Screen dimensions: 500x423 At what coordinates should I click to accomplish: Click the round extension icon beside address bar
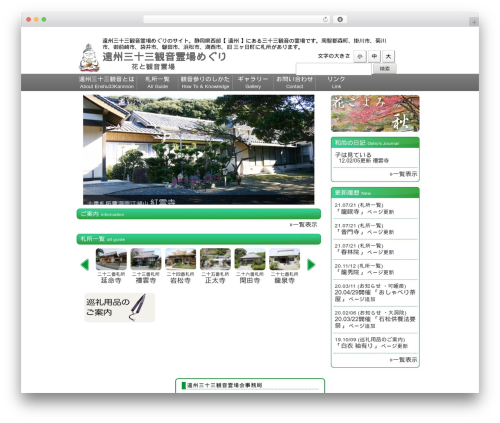[340, 20]
